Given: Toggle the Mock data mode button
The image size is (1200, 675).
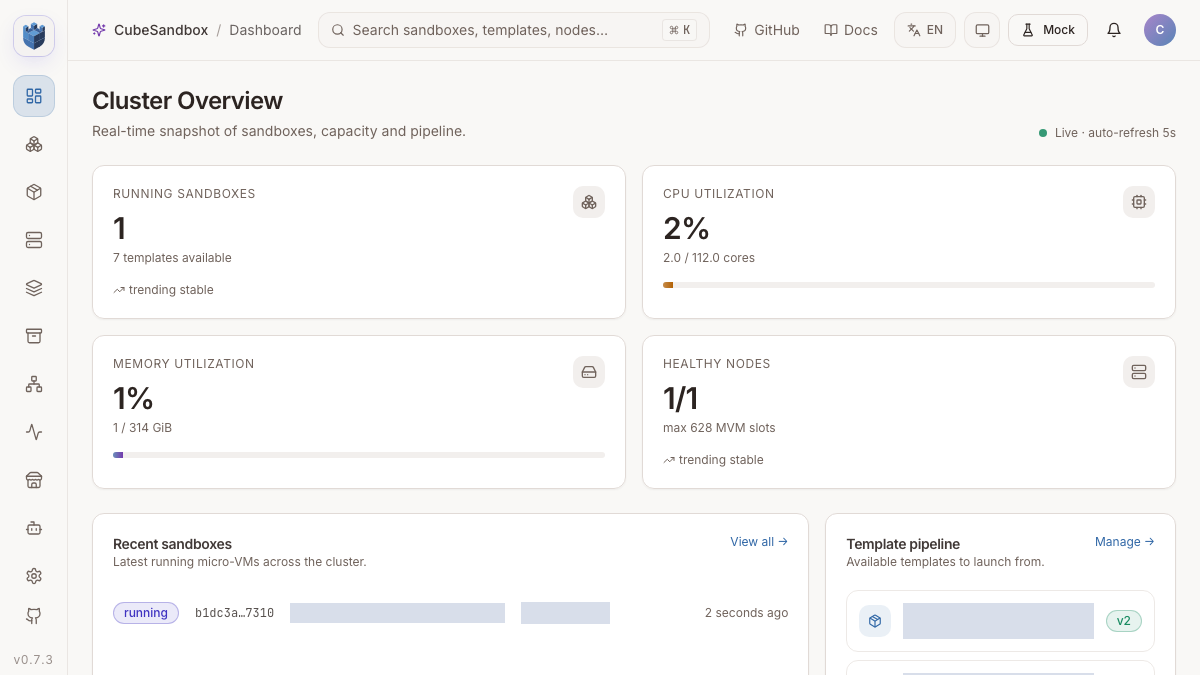Looking at the screenshot, I should [1048, 30].
